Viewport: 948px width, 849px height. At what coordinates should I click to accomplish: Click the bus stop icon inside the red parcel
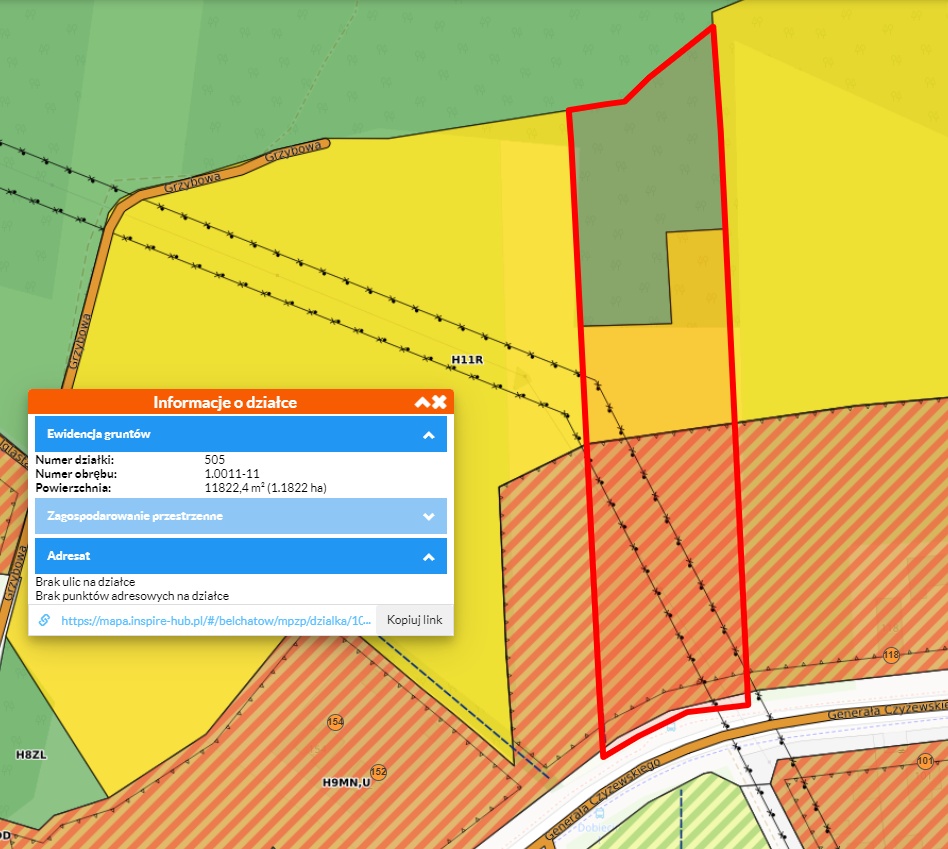(x=670, y=727)
